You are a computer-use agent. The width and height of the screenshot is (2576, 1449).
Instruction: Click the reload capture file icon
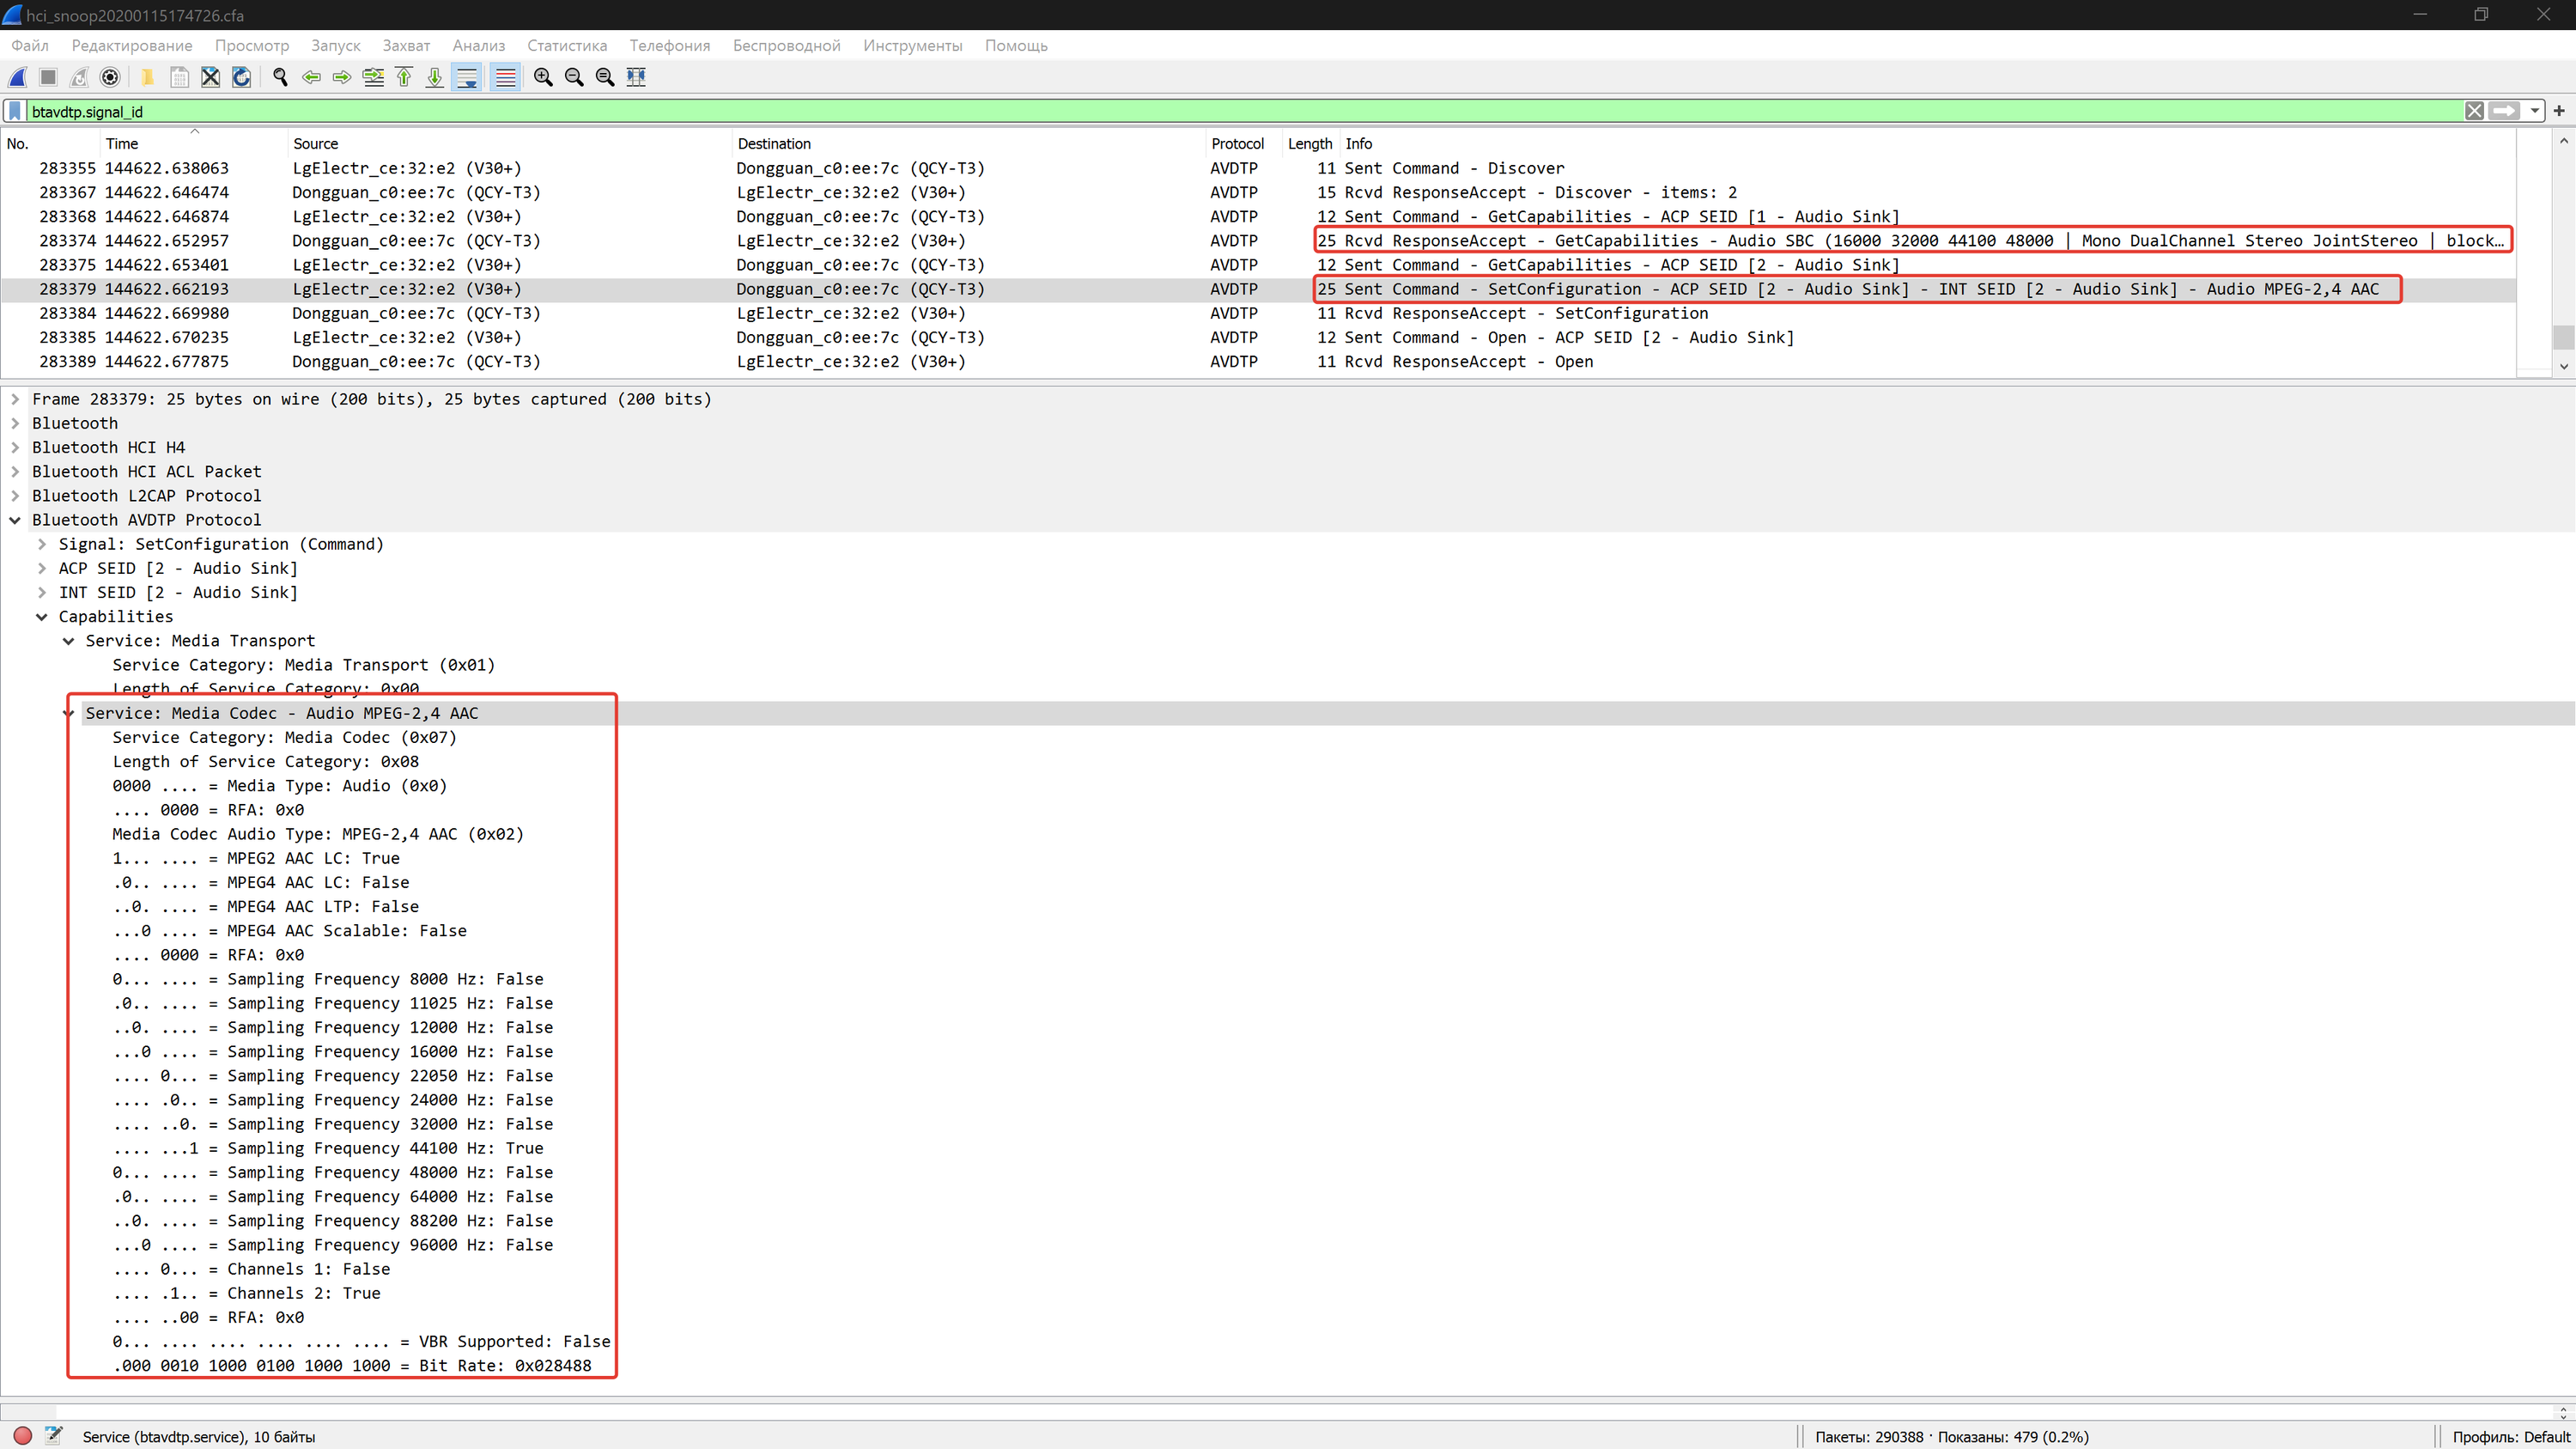[242, 77]
